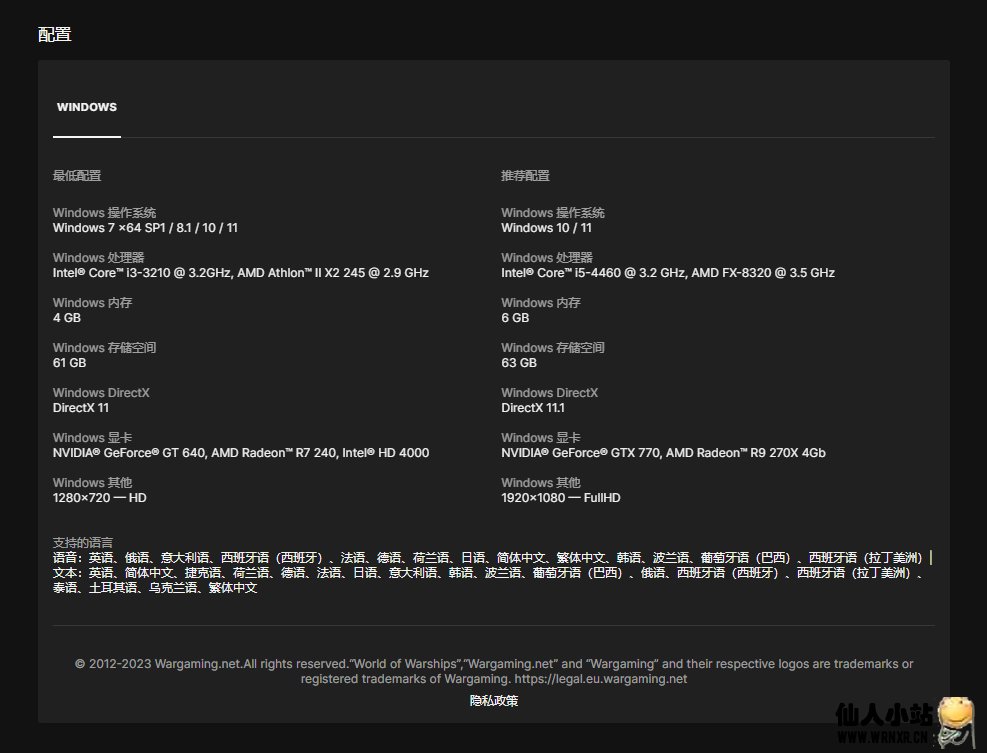Click the 4 GB minimum memory value

click(x=67, y=318)
